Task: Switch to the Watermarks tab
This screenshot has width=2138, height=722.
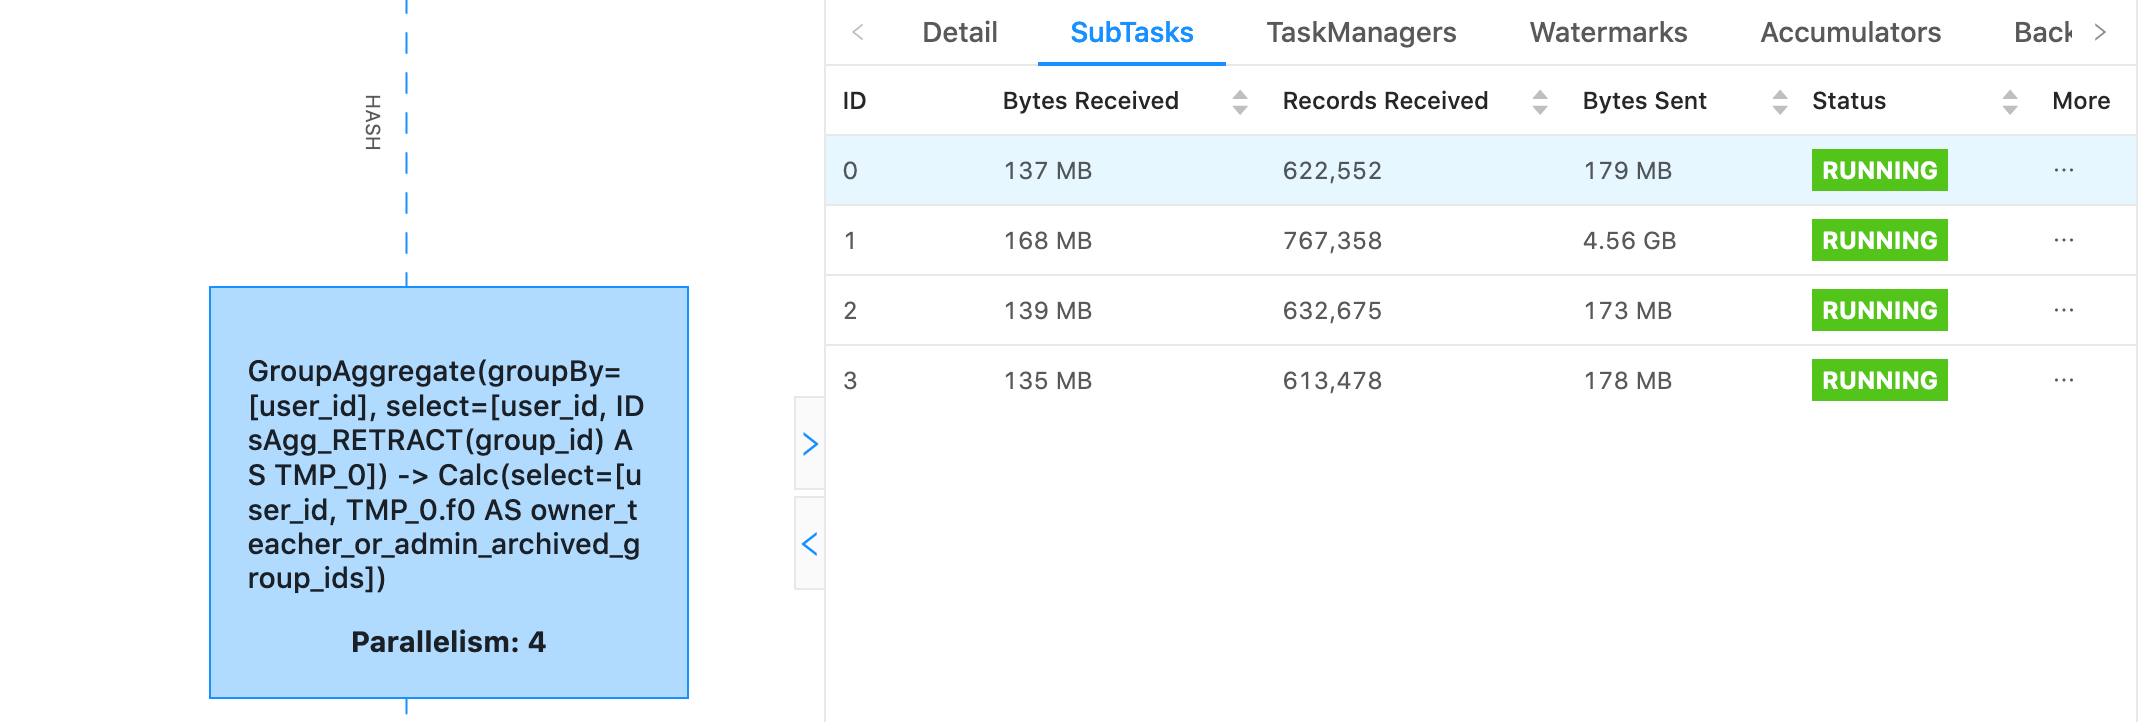Action: coord(1607,33)
